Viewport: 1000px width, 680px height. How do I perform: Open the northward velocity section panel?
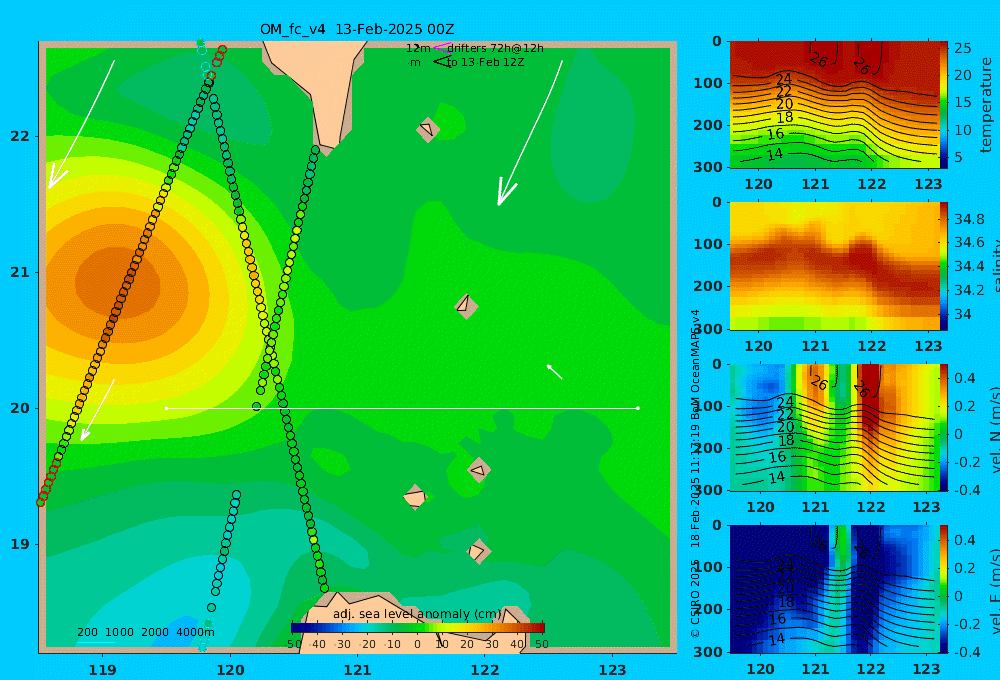click(835, 428)
